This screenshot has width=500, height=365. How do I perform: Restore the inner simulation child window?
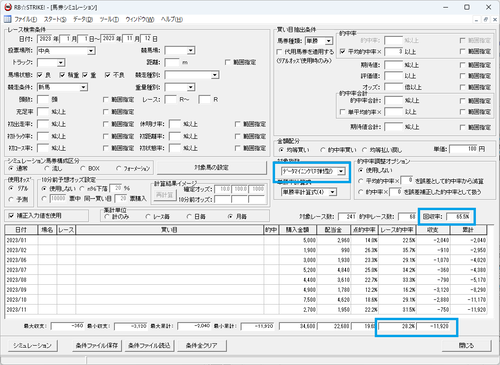point(486,20)
